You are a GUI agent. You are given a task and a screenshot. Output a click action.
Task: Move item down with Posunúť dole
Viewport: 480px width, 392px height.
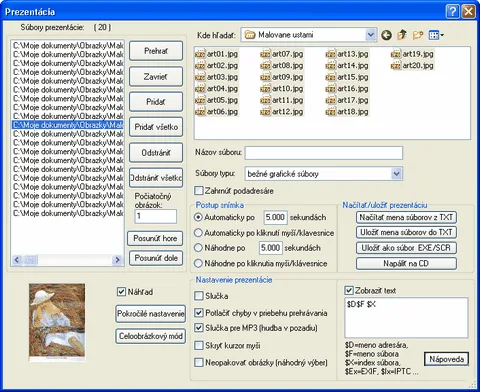point(156,258)
